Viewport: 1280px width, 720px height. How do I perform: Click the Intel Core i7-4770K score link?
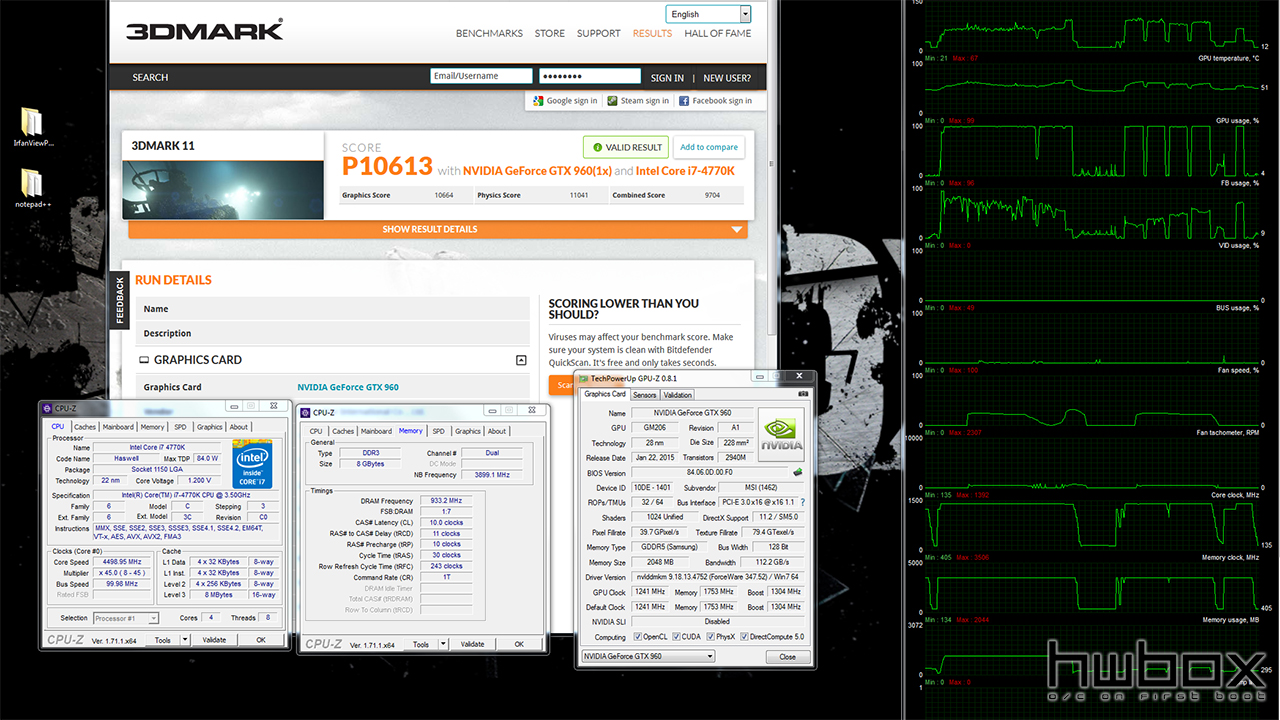coord(685,171)
